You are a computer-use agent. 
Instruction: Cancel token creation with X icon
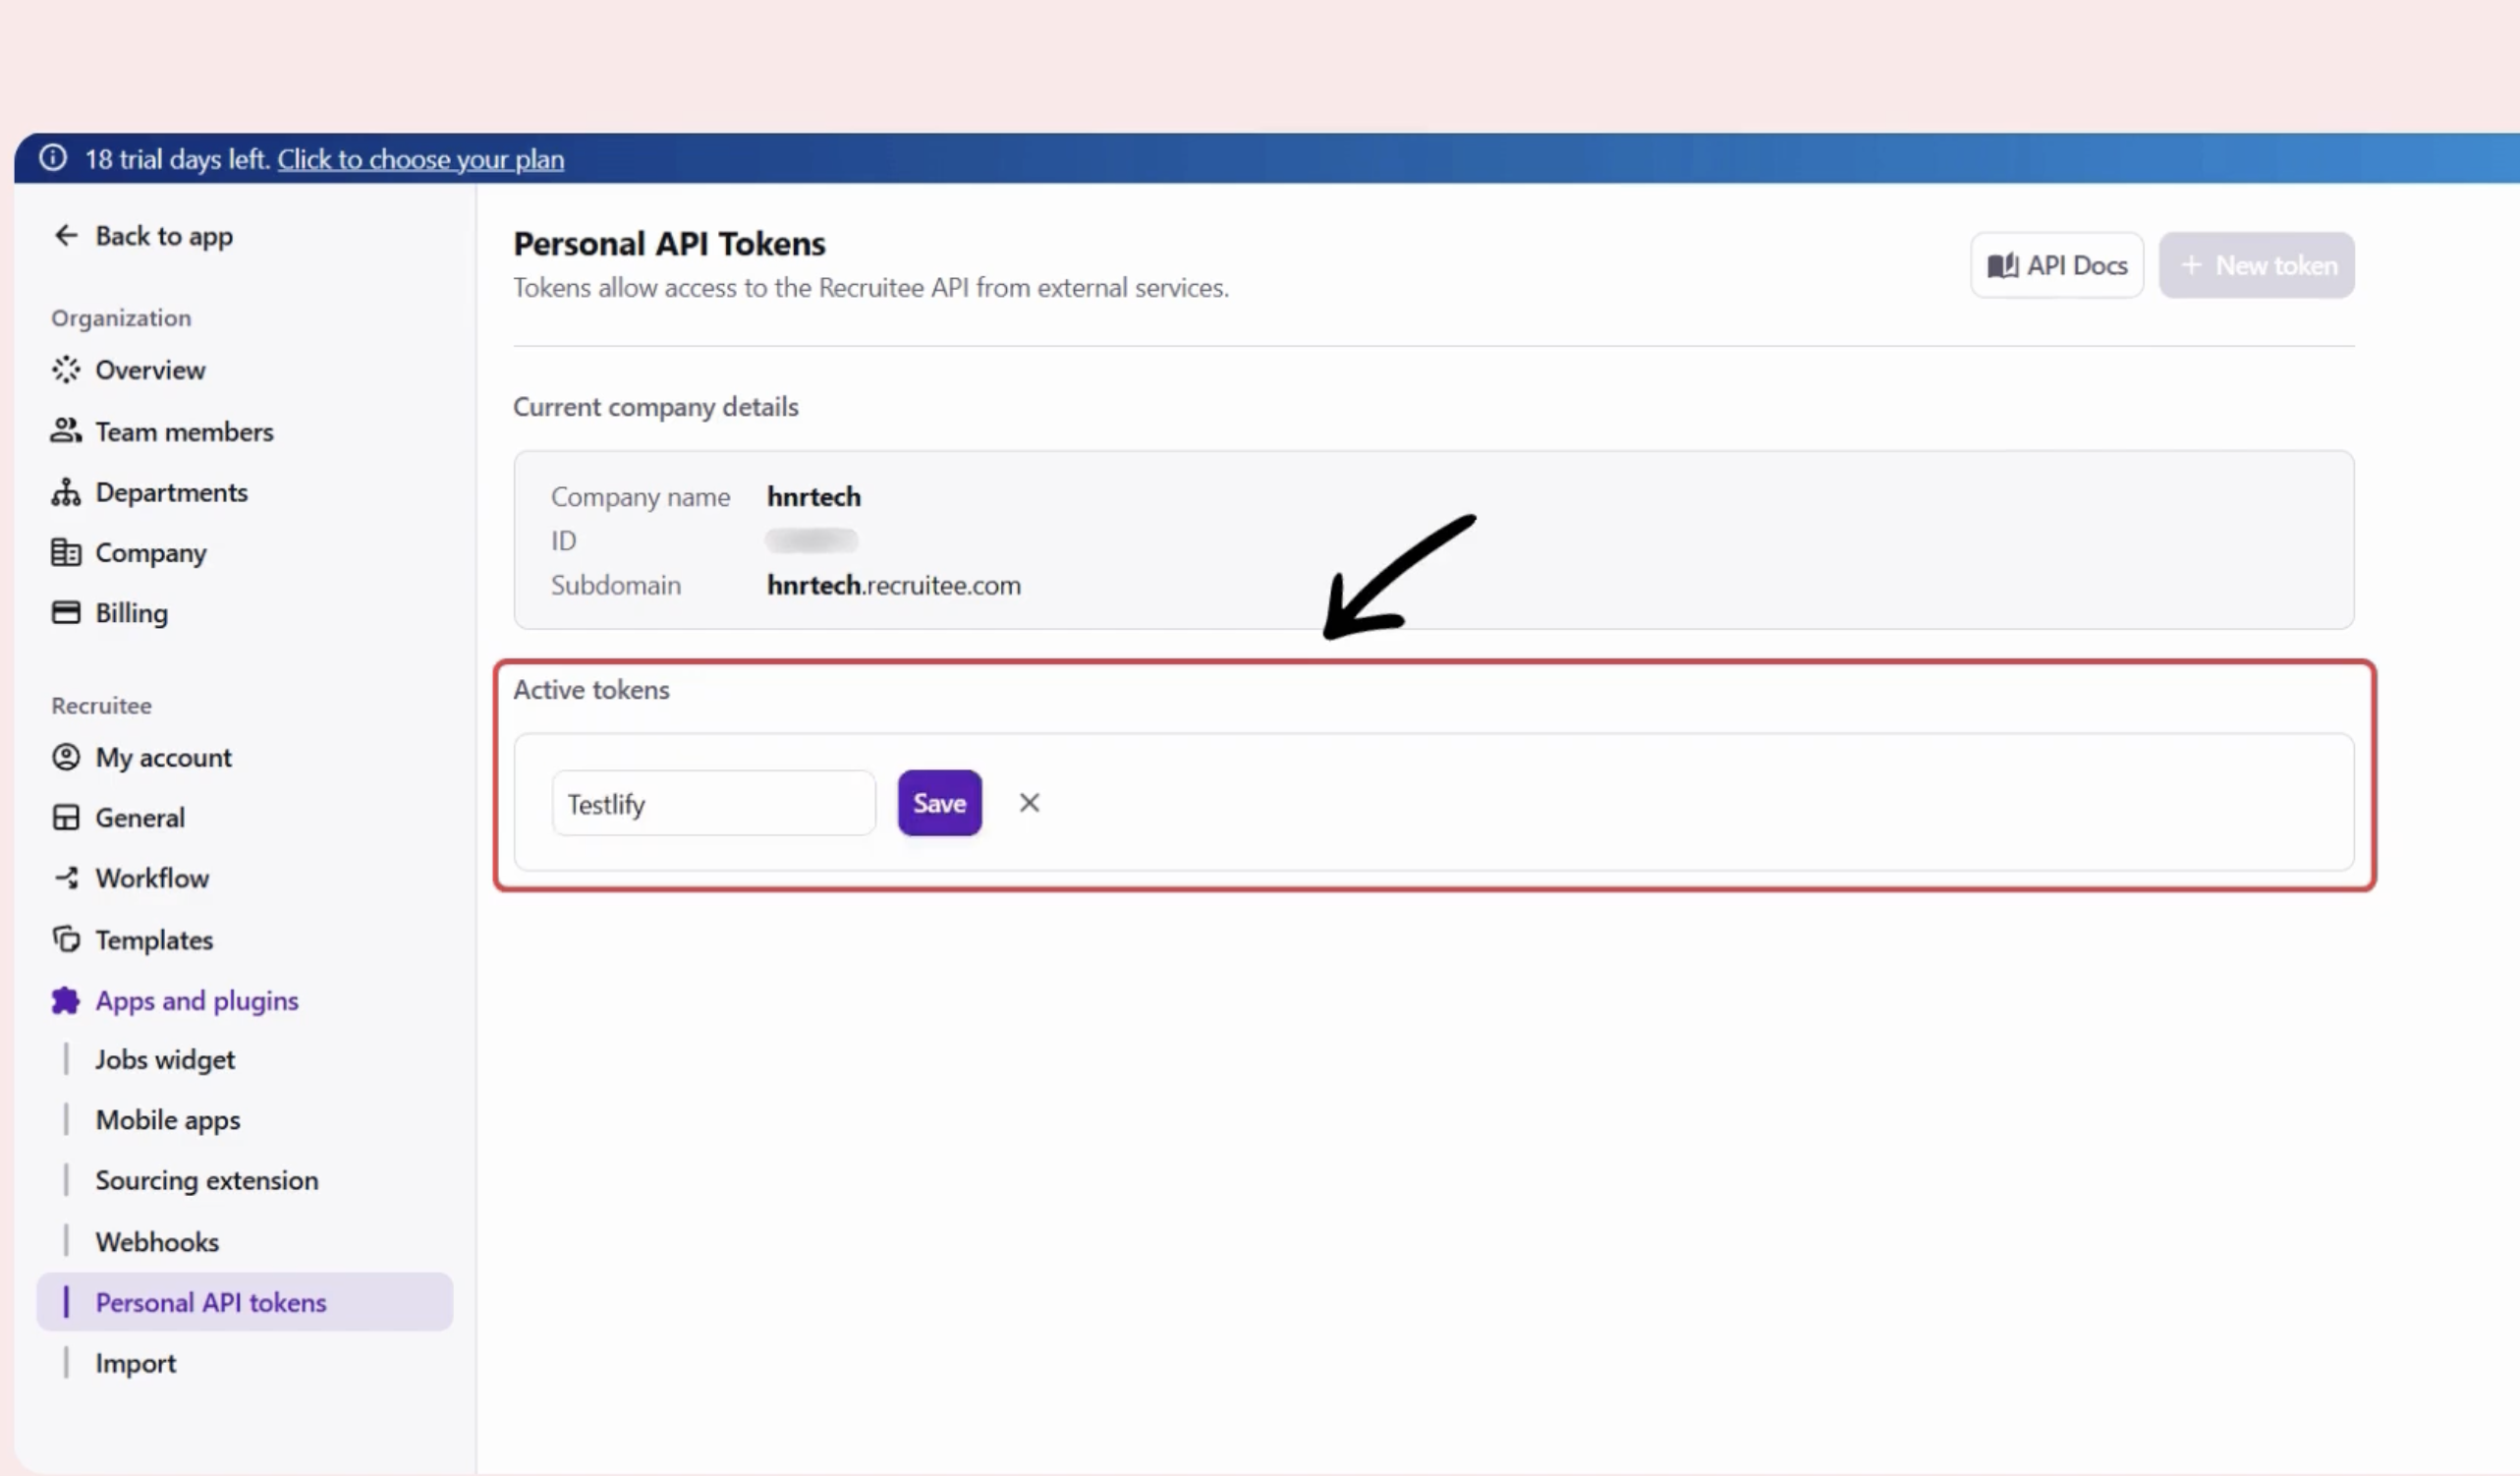[1029, 803]
